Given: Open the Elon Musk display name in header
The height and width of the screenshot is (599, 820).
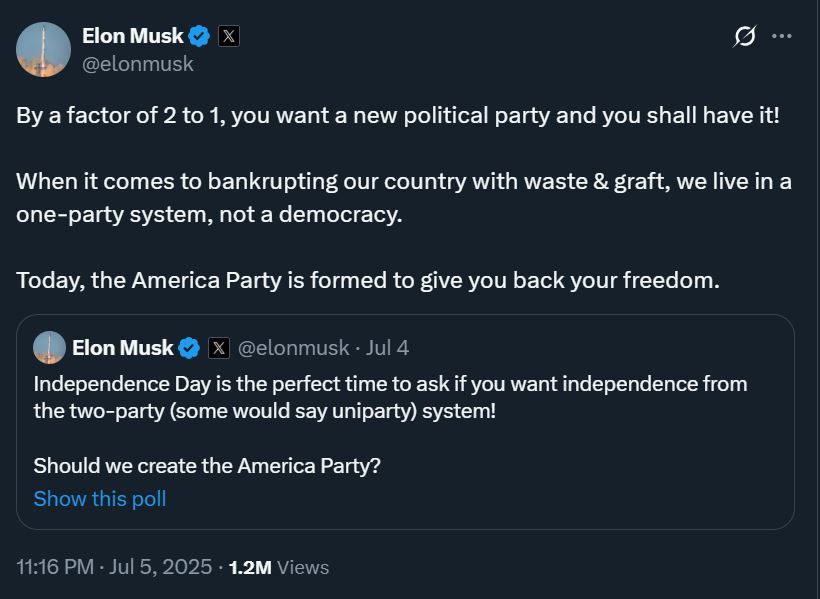Looking at the screenshot, I should coord(133,36).
